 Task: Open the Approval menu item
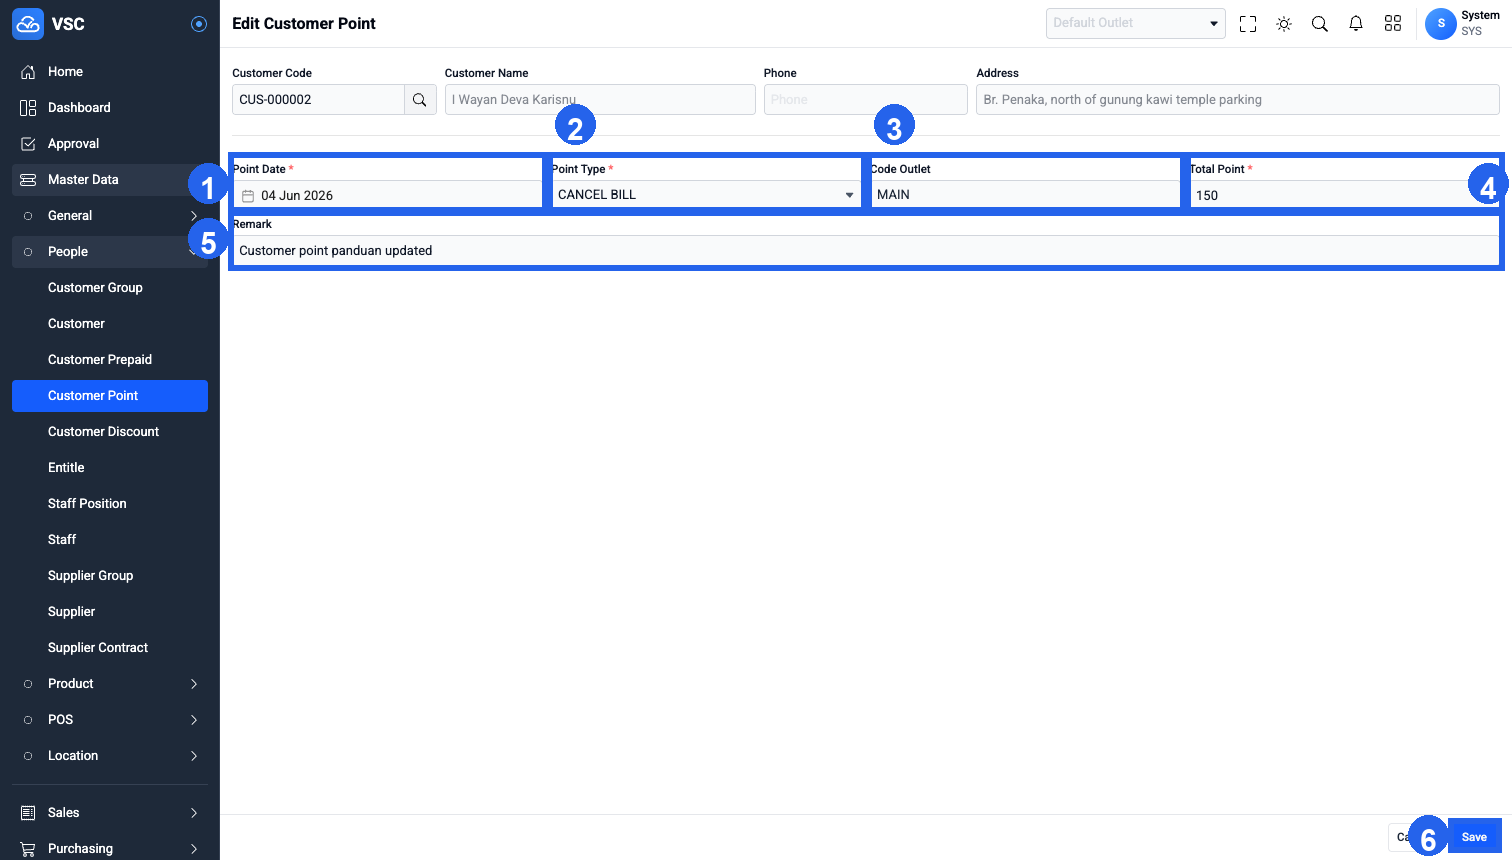(110, 144)
